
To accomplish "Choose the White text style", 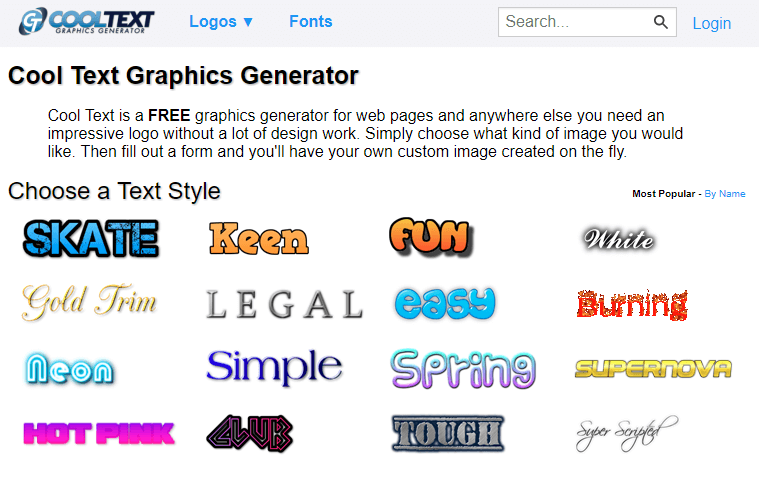I will (x=619, y=238).
